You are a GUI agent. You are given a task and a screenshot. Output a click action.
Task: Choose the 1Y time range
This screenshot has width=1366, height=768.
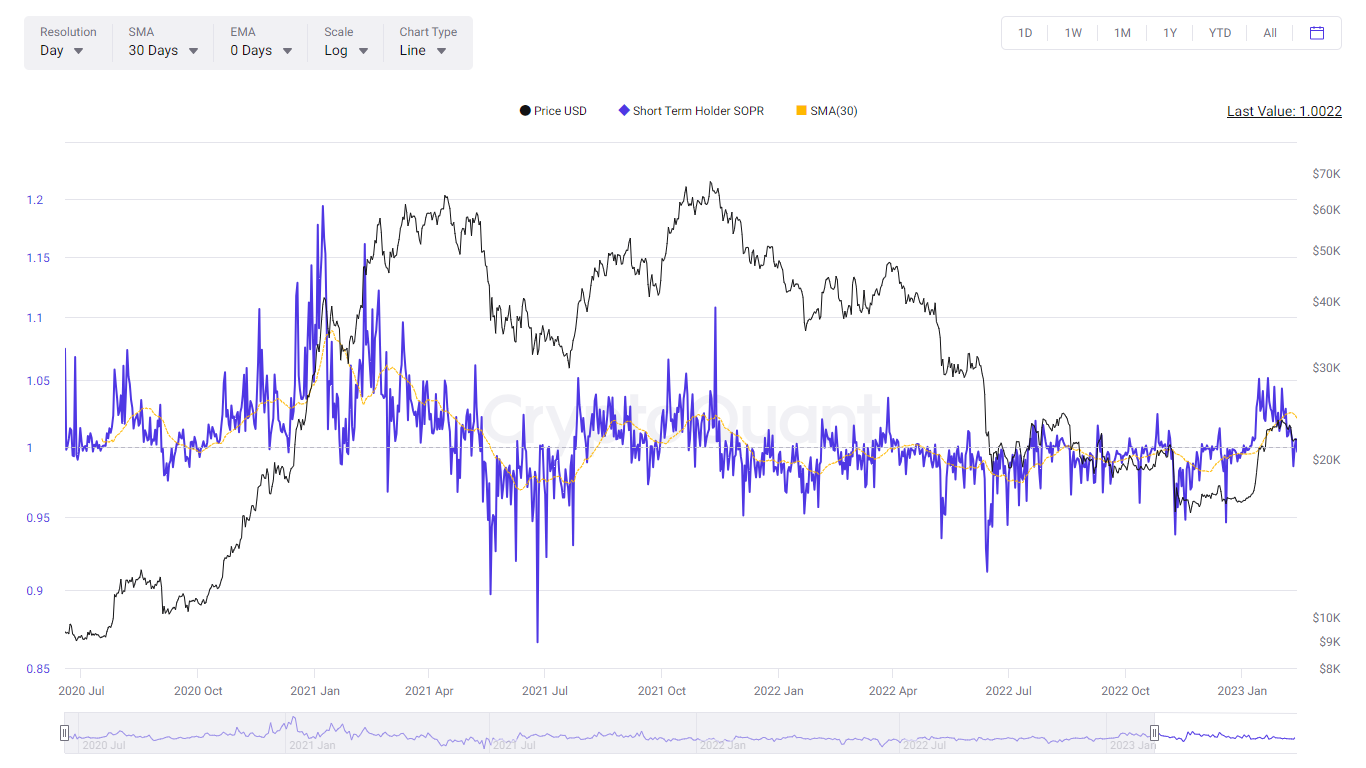(1170, 33)
